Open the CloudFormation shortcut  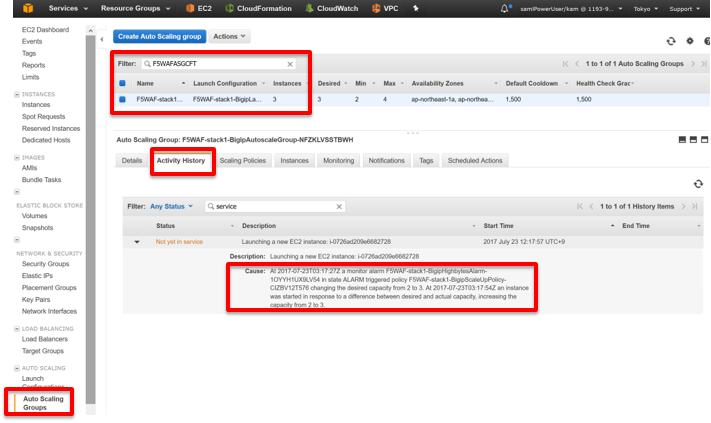tap(258, 8)
